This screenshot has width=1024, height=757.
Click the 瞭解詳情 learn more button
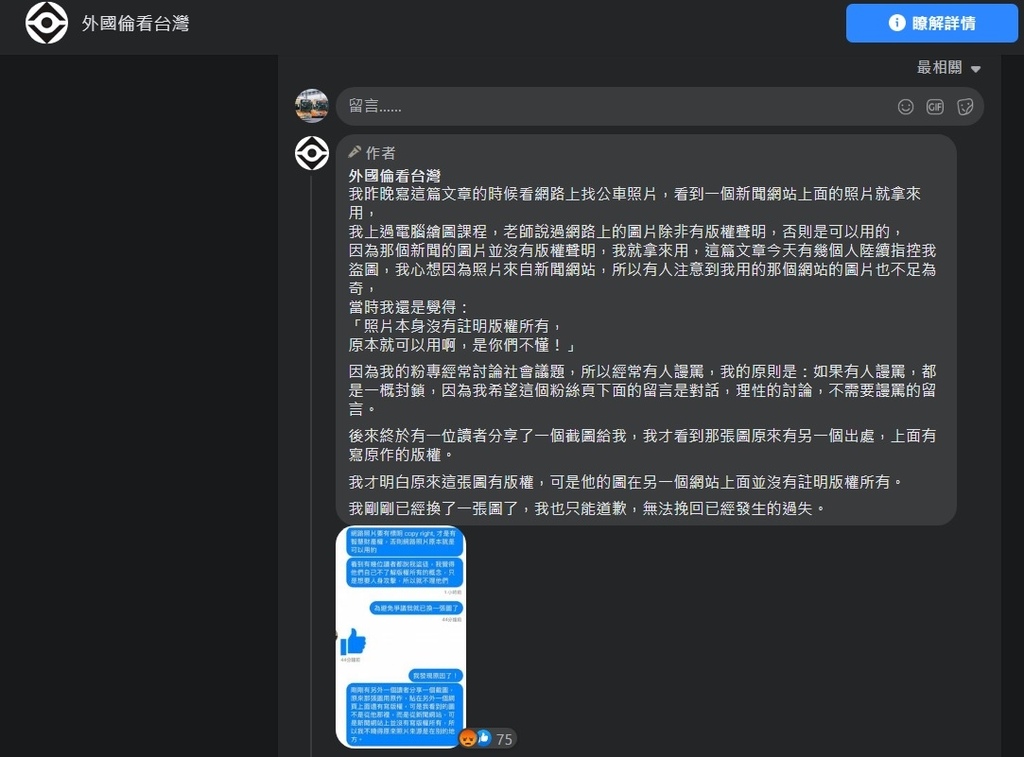[x=932, y=24]
